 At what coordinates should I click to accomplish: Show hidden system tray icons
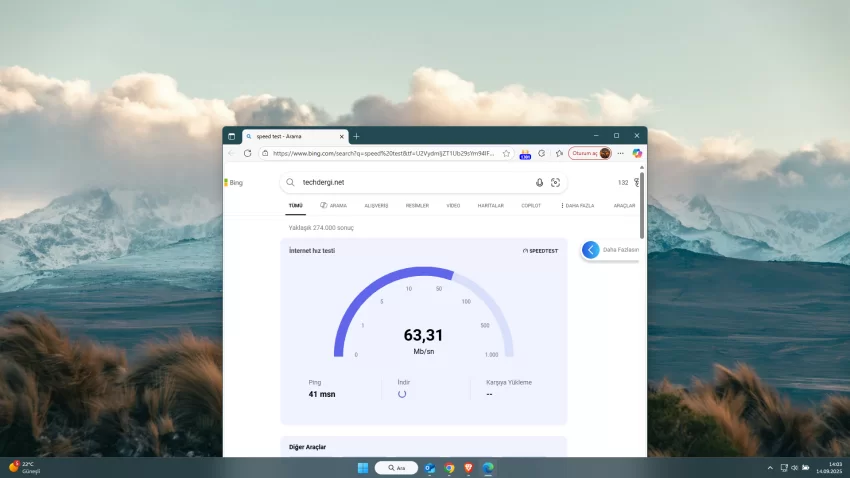(x=770, y=467)
